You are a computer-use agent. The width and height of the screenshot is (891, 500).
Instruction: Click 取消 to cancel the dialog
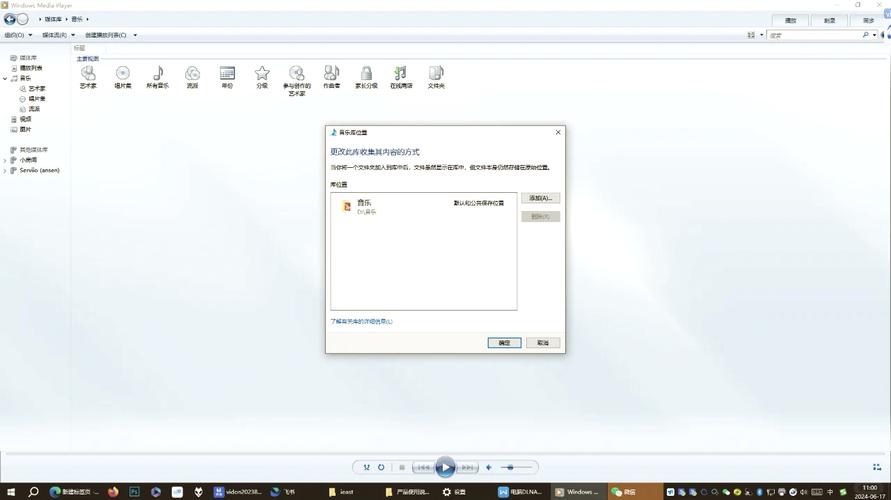click(x=543, y=343)
